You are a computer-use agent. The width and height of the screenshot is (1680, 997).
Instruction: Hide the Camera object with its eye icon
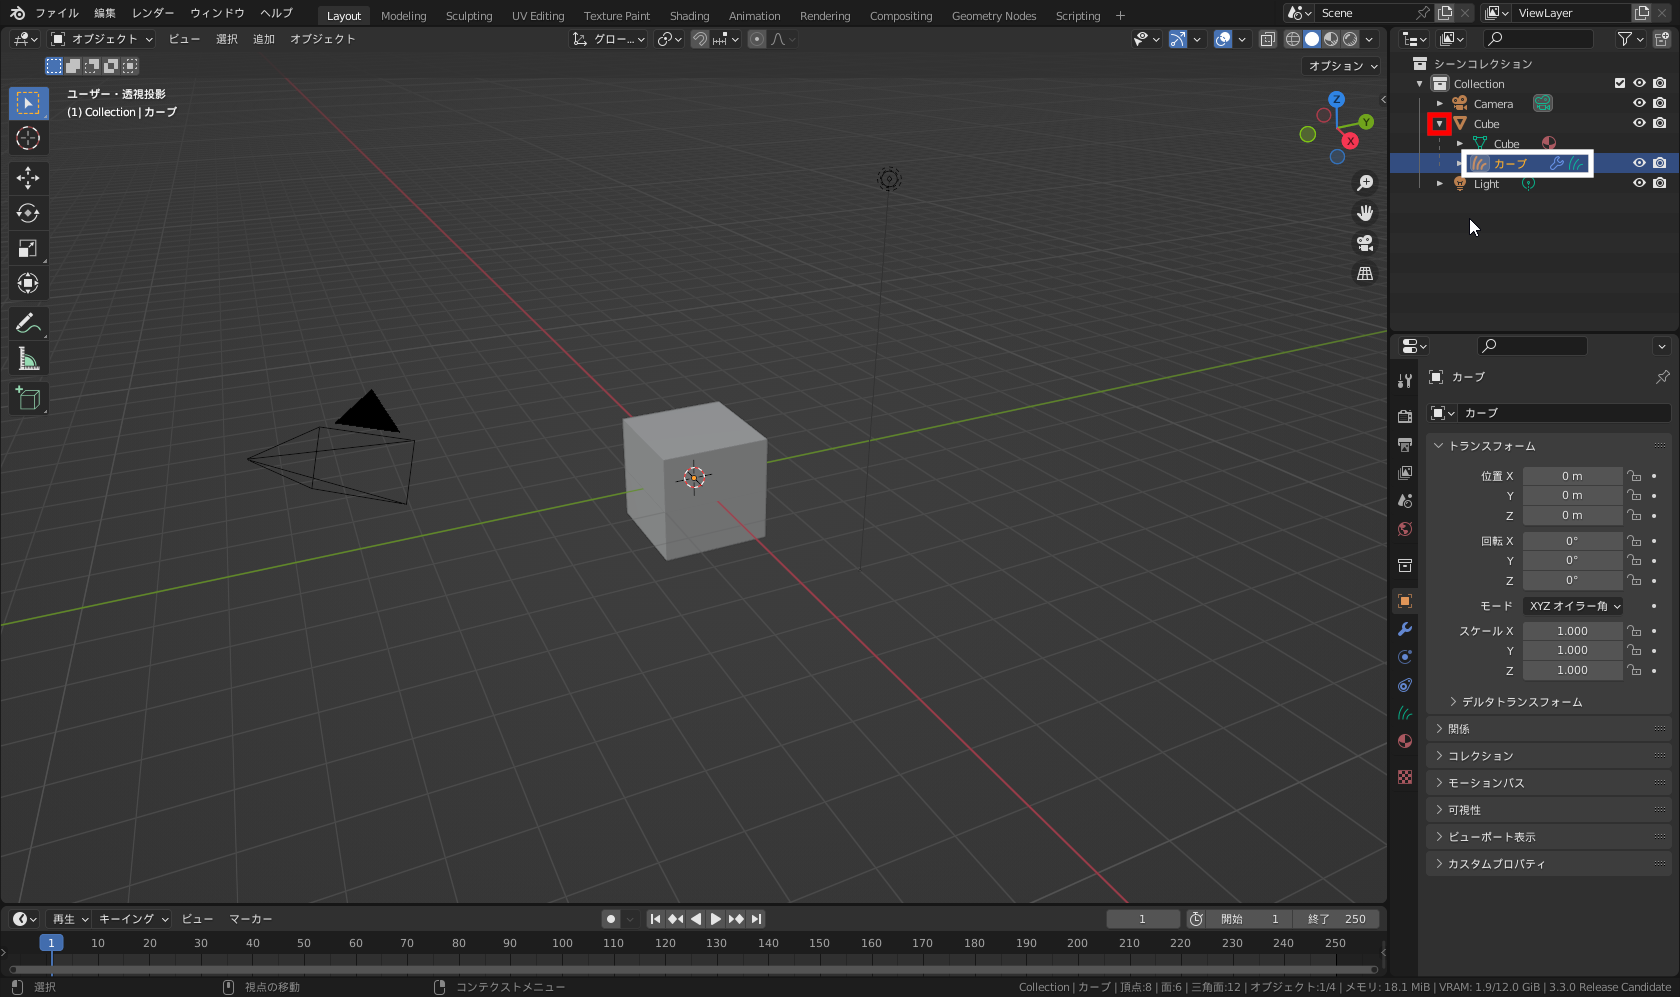1639,103
